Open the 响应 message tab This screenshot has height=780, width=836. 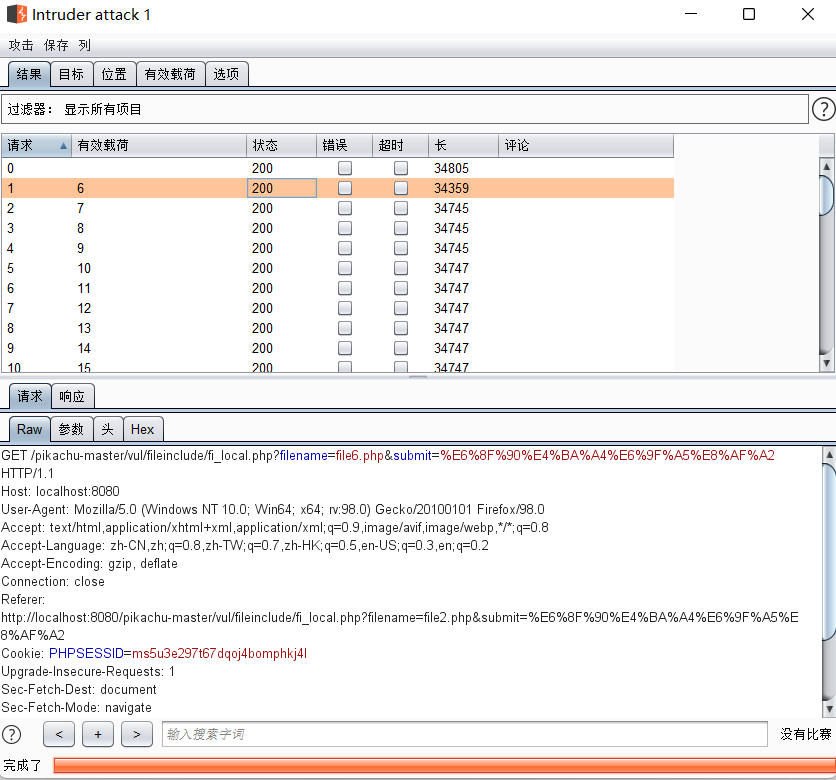coord(73,396)
